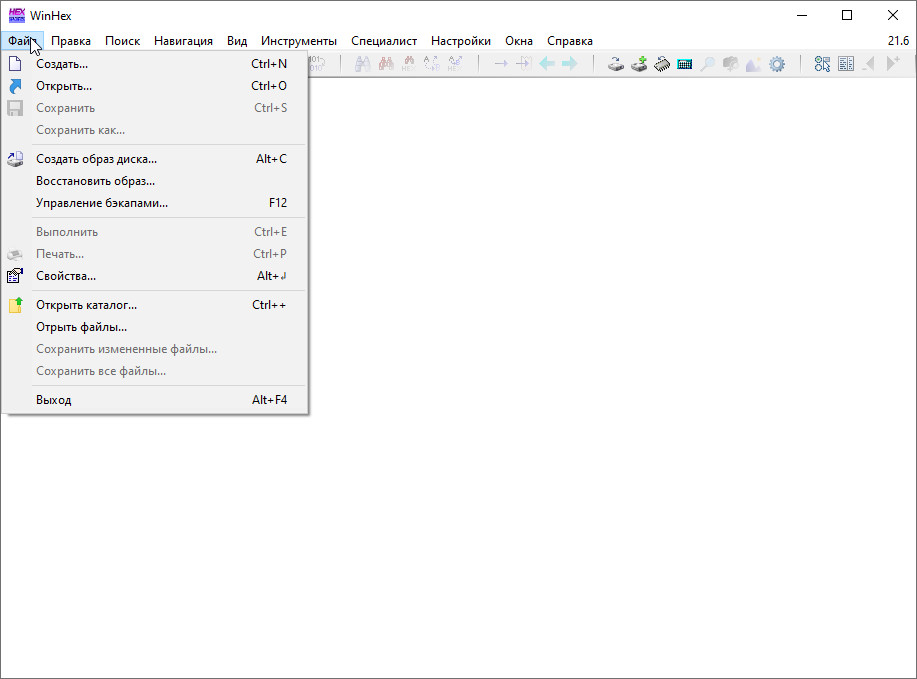The width and height of the screenshot is (917, 679).
Task: Open the Инструменты menu
Action: click(x=299, y=41)
